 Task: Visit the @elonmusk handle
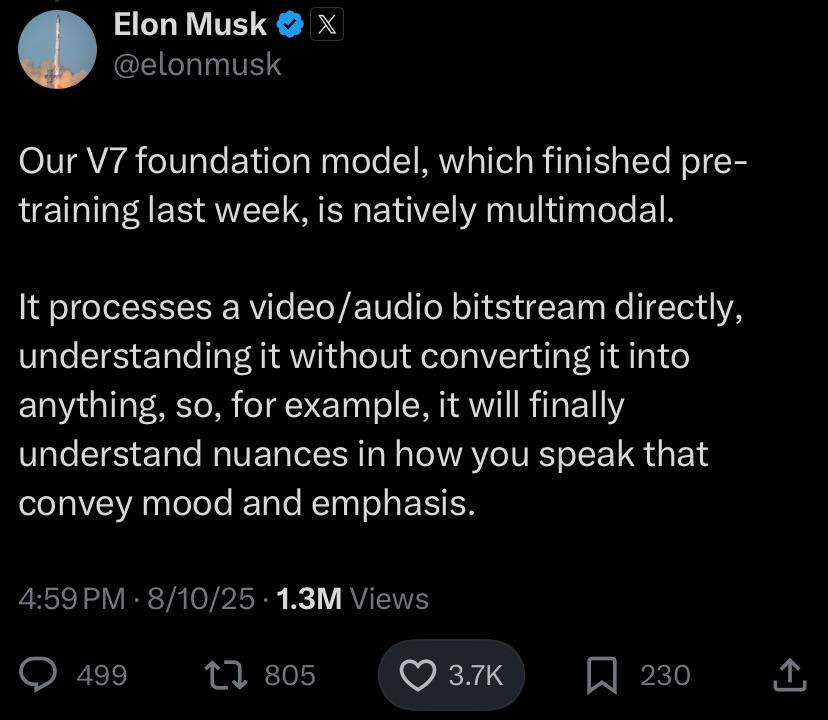click(x=197, y=64)
